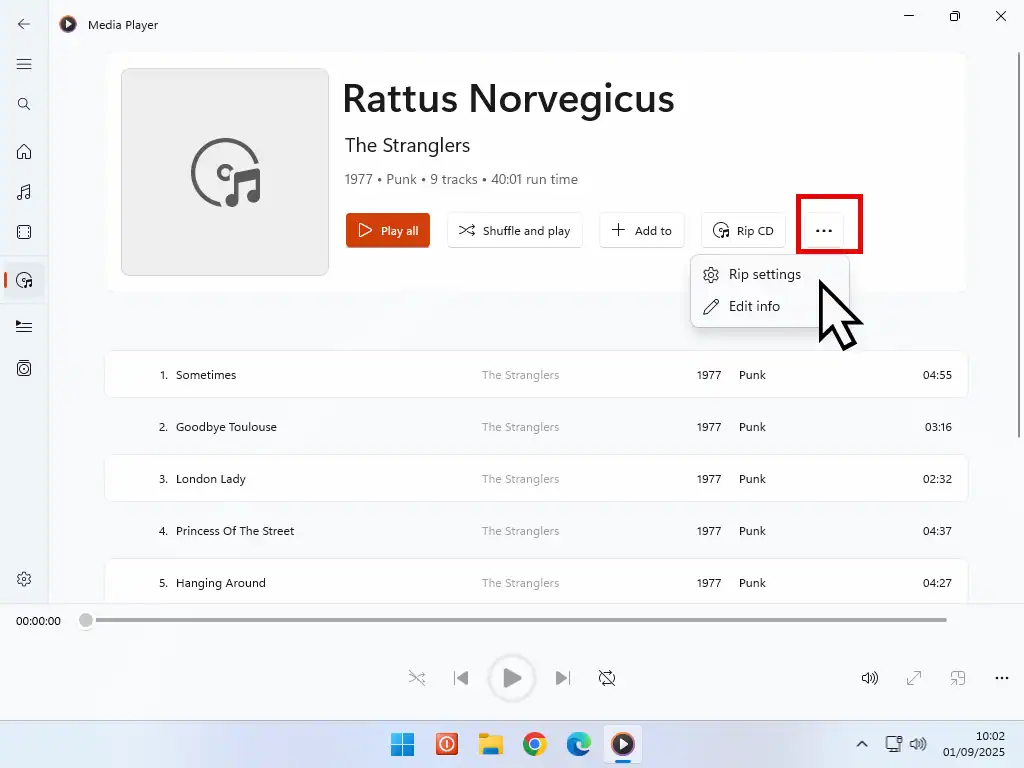Select track 3 London Lady
Viewport: 1024px width, 768px height.
[536, 479]
